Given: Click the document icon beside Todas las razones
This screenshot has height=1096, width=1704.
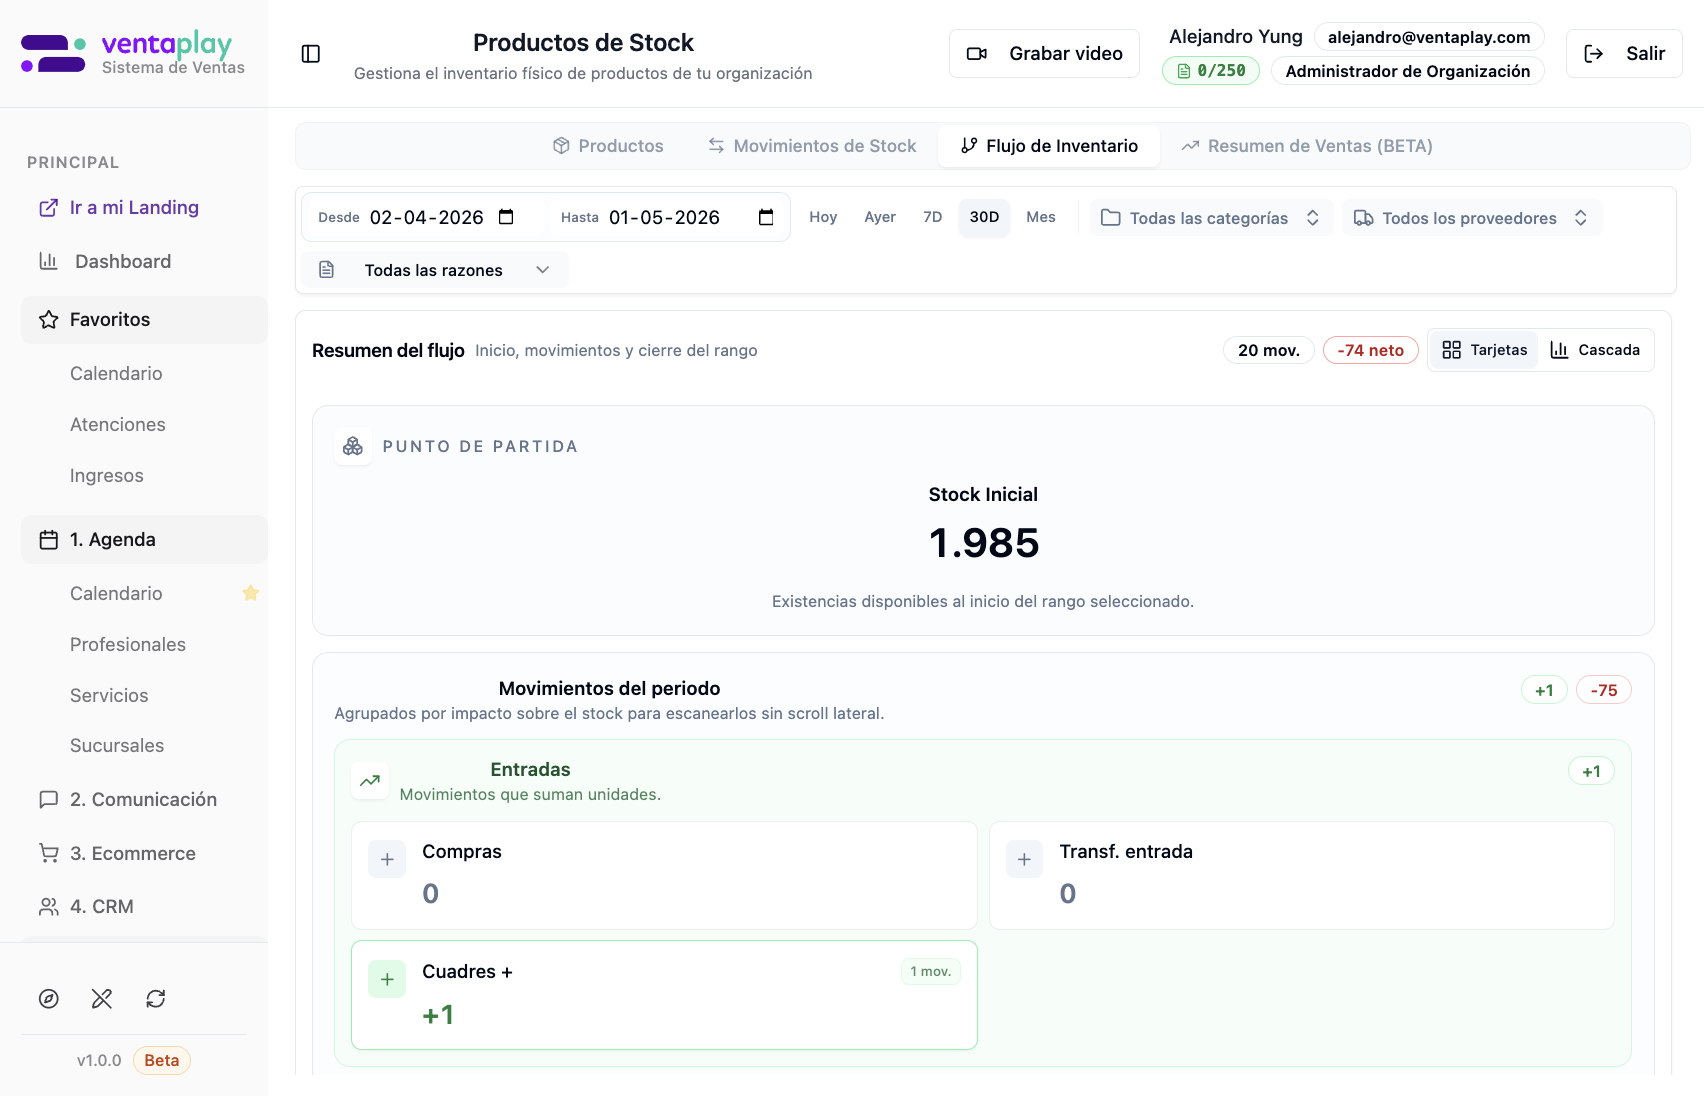Looking at the screenshot, I should (326, 270).
